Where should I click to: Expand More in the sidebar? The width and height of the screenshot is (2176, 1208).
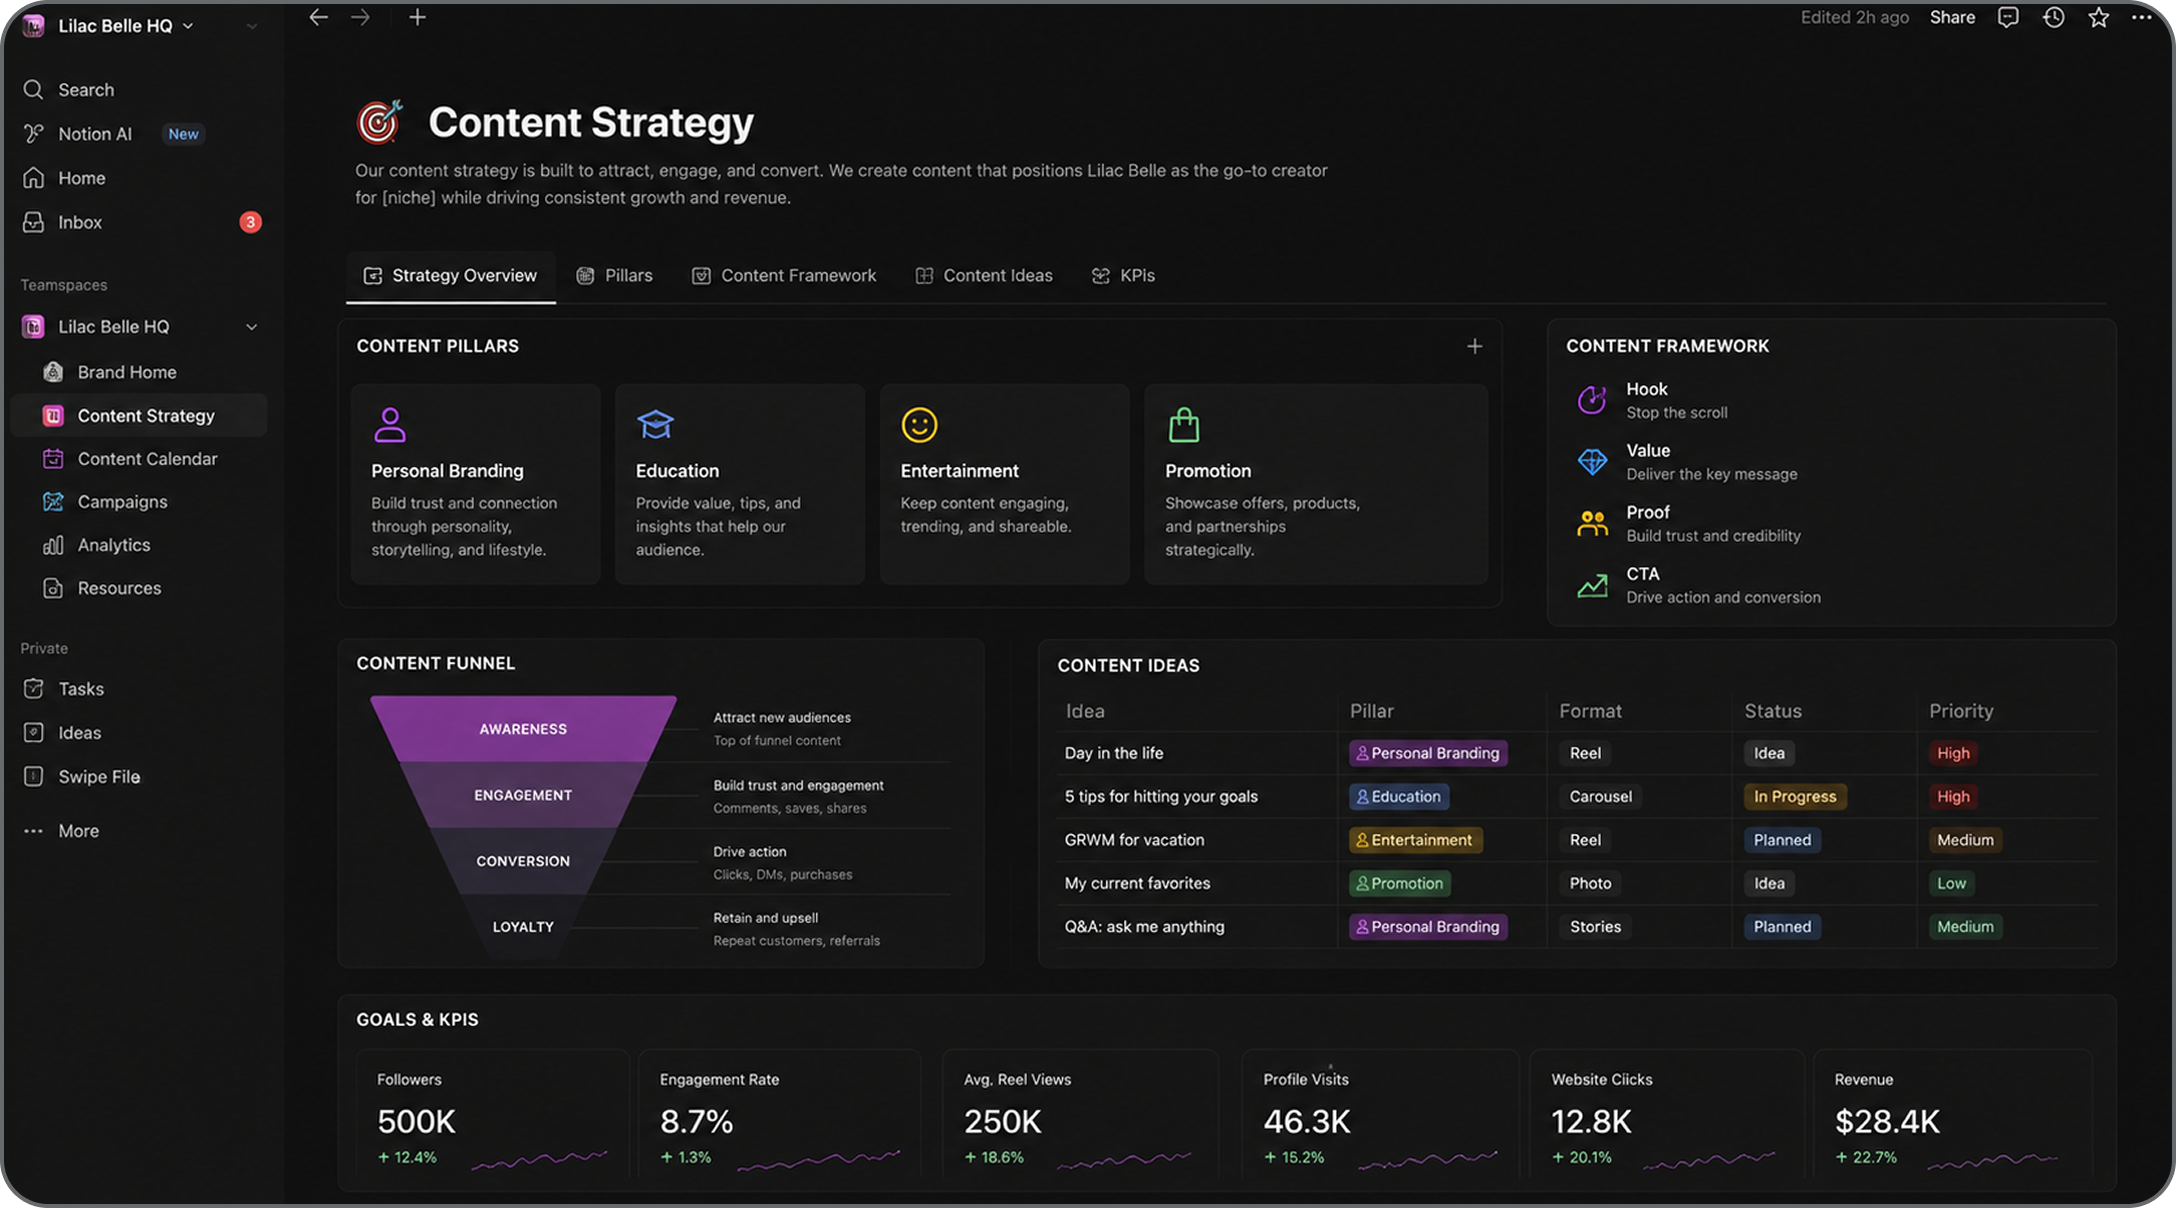[61, 830]
